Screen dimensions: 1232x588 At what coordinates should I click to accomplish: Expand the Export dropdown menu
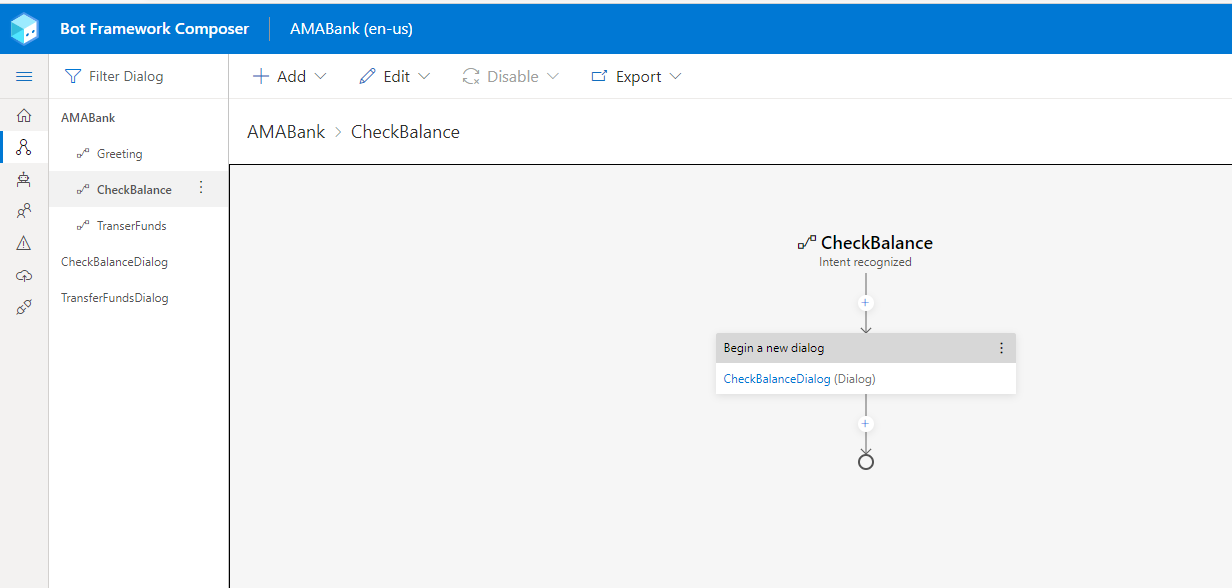636,76
